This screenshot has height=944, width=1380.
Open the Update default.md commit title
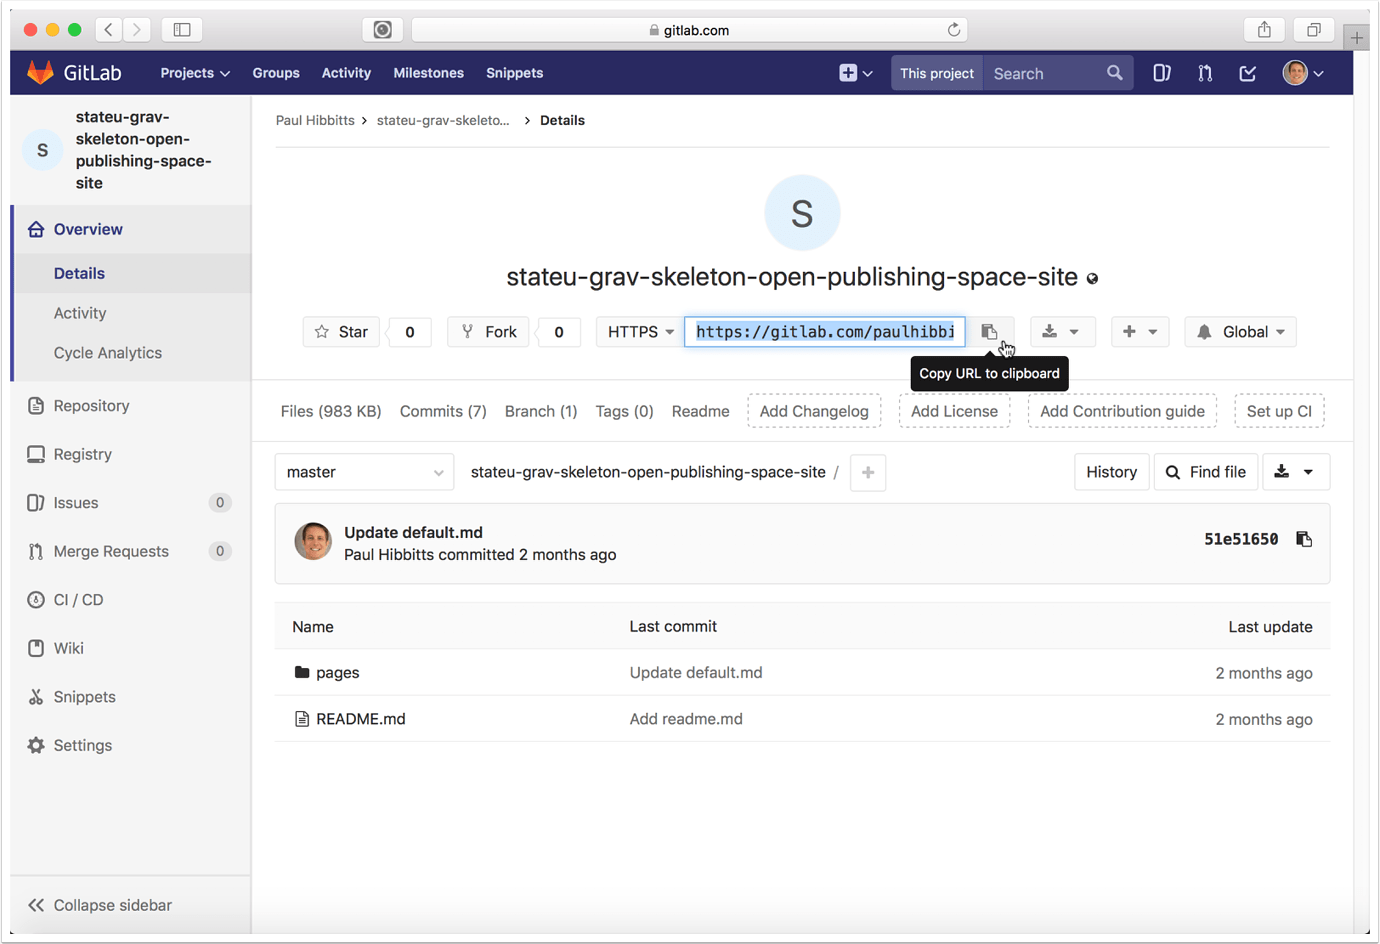(413, 532)
